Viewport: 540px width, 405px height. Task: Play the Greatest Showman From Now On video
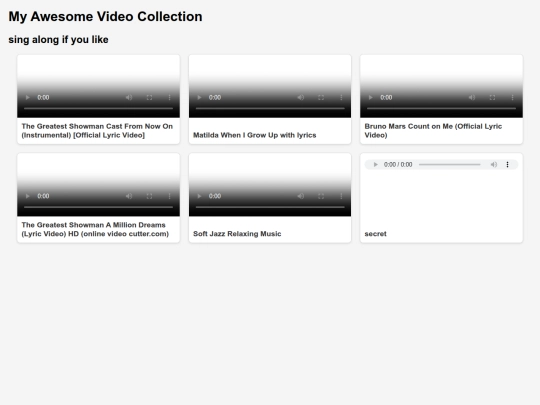point(28,97)
